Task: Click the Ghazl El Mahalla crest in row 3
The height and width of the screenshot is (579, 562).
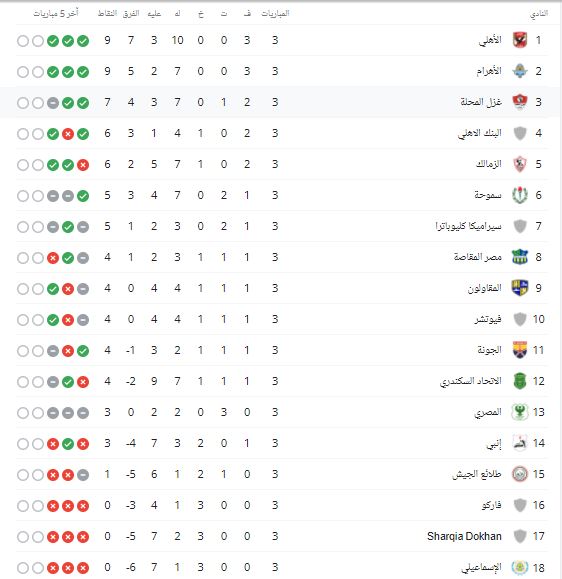Action: click(520, 102)
